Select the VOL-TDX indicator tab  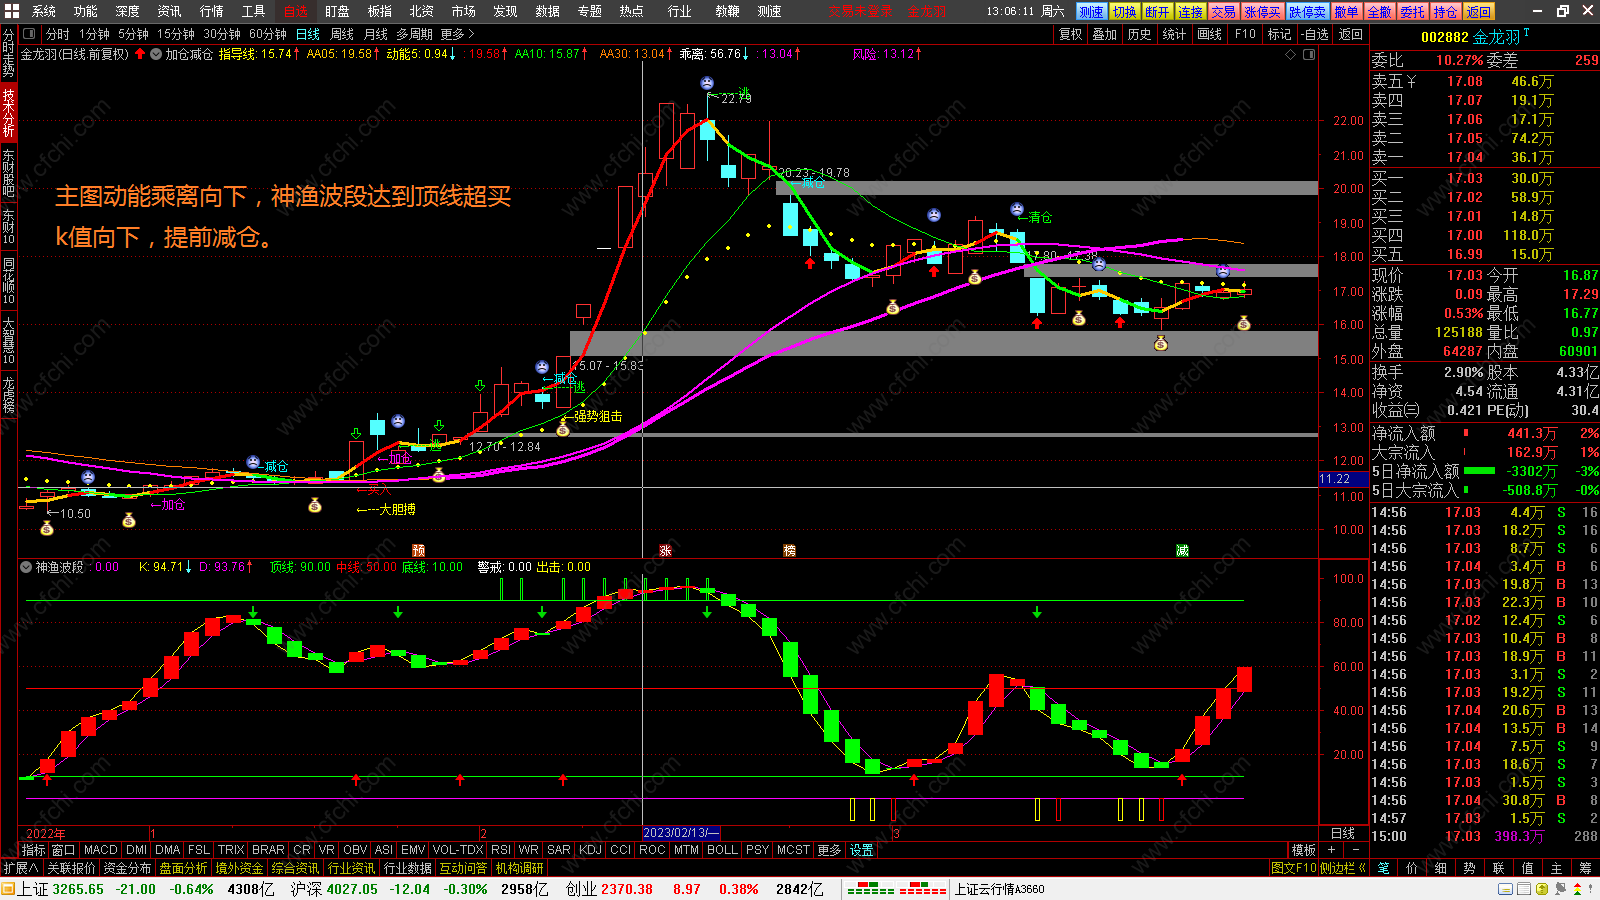(458, 850)
